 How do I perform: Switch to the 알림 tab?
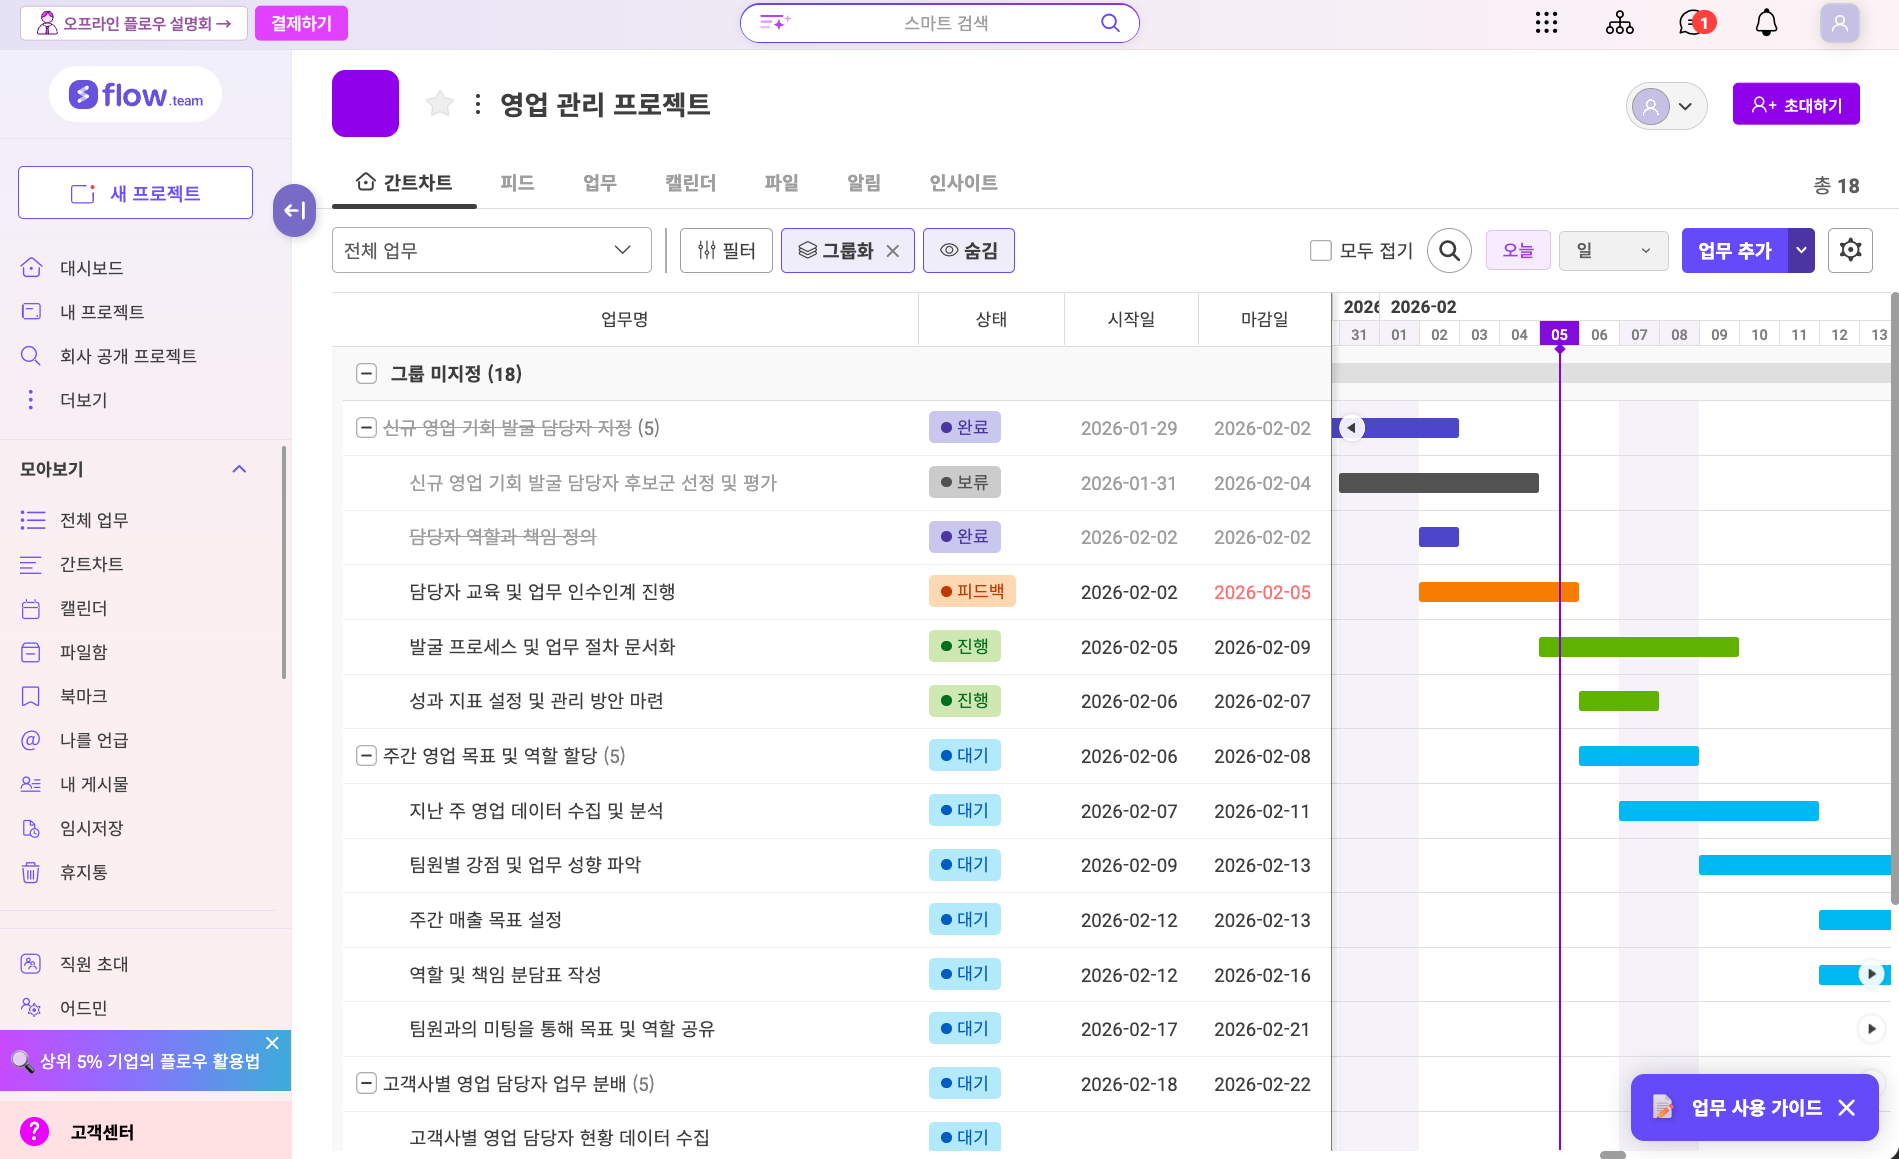tap(864, 183)
